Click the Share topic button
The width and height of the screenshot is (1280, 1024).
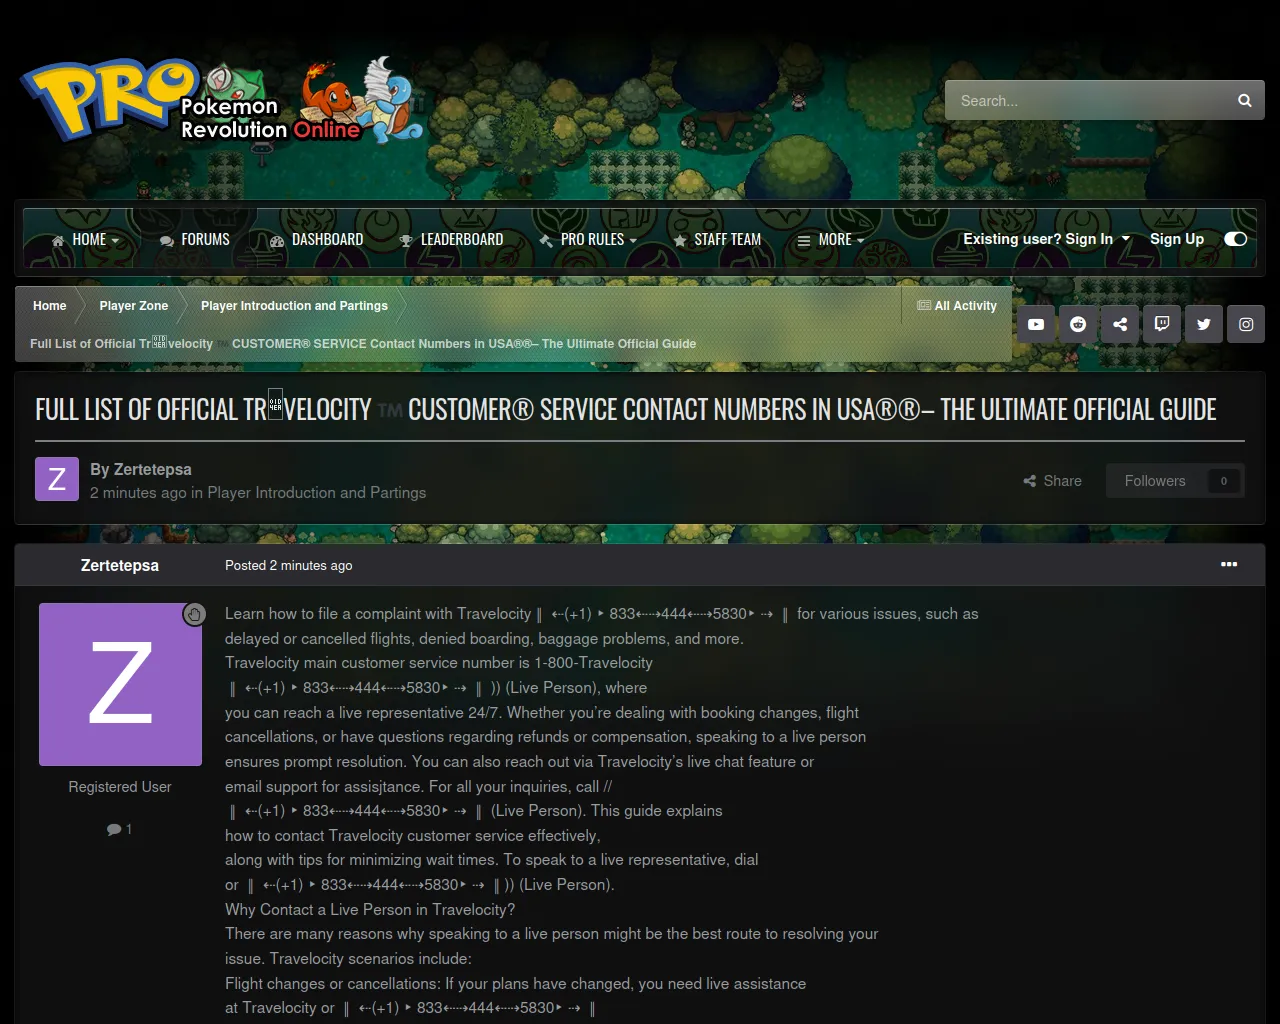(x=1052, y=481)
